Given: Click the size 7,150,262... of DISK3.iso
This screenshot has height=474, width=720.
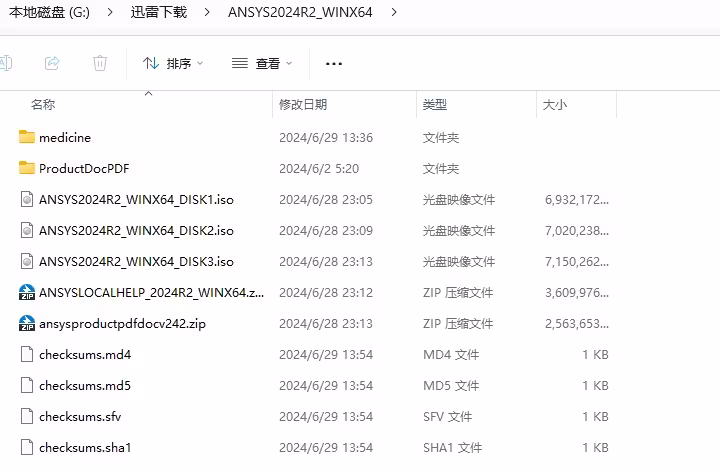Looking at the screenshot, I should [577, 262].
